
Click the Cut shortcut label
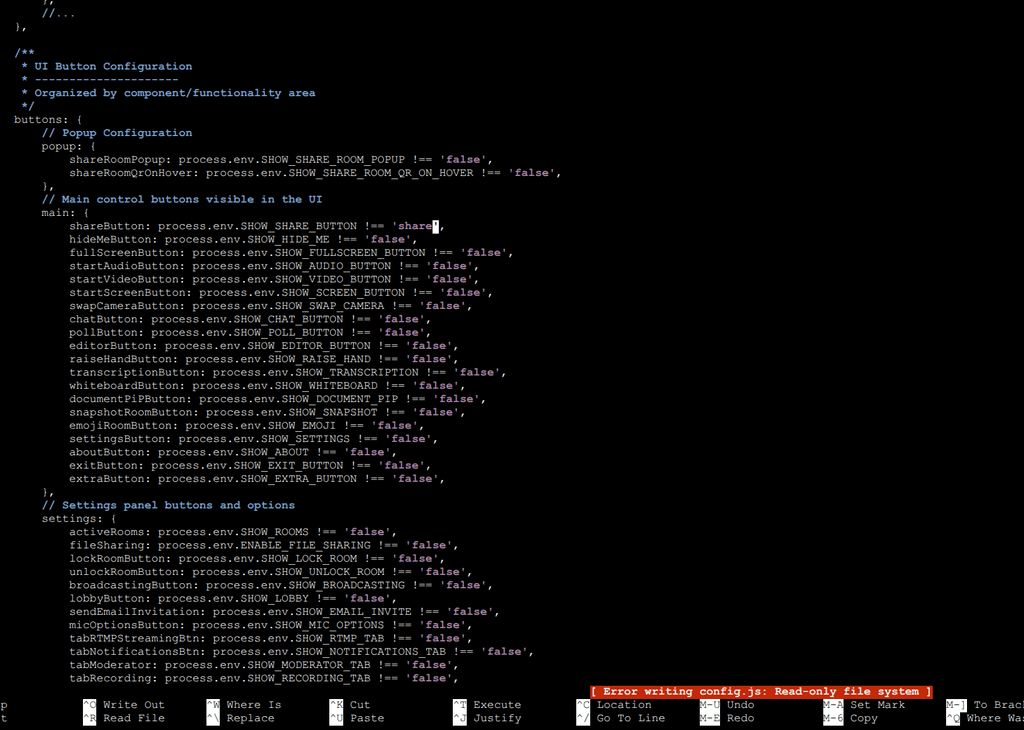tap(360, 705)
